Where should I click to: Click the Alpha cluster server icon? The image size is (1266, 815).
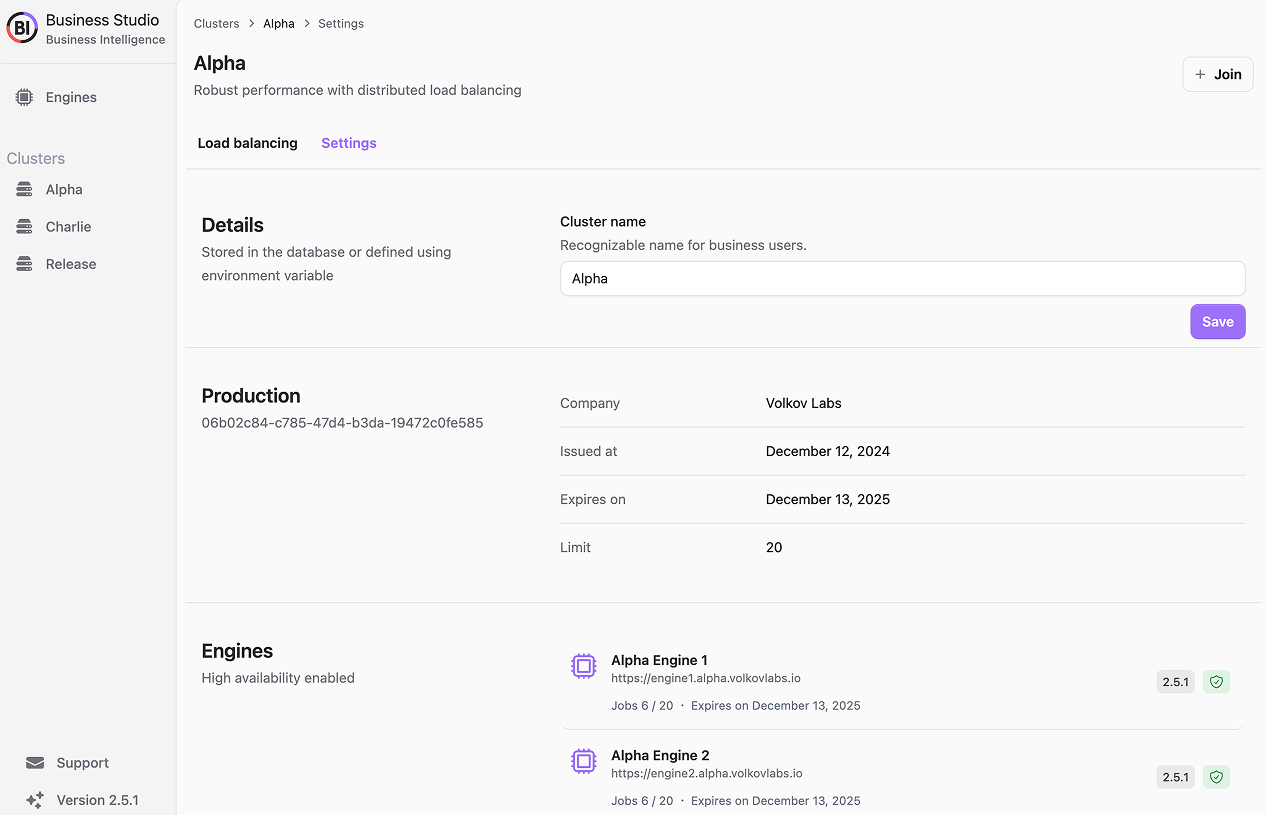tap(24, 189)
